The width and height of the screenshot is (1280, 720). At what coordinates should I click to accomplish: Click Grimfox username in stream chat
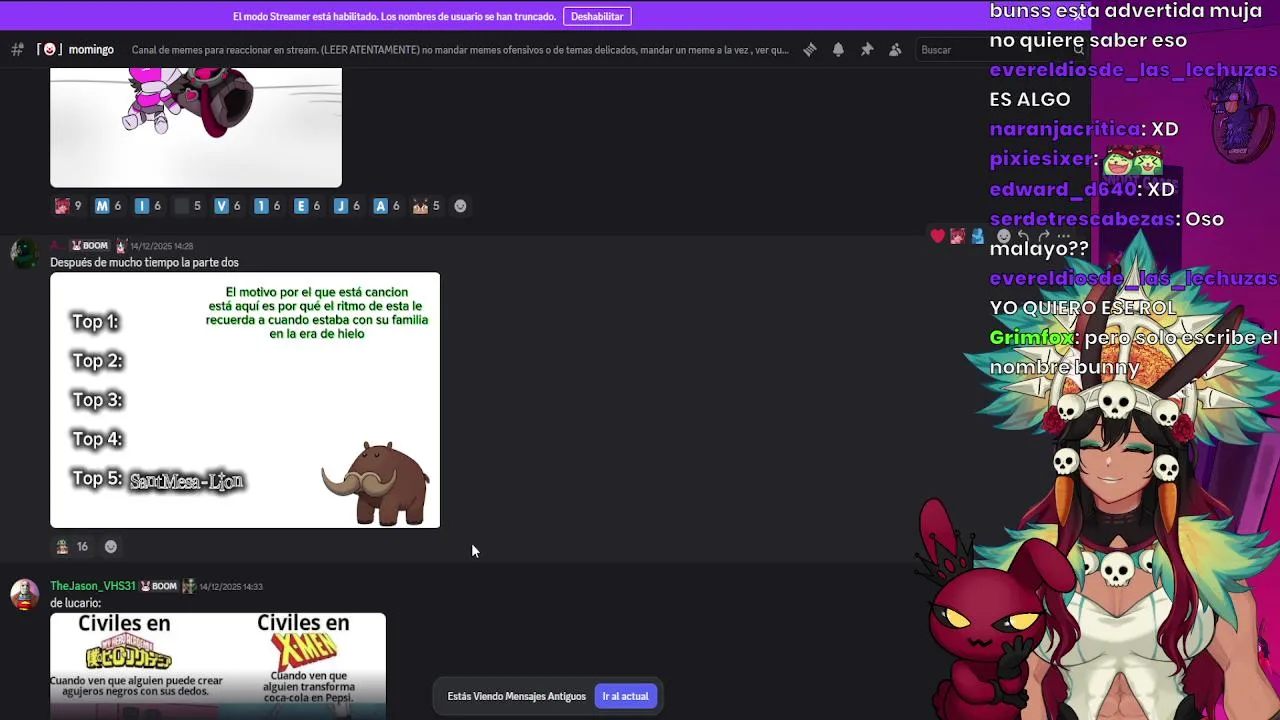pyautogui.click(x=1031, y=338)
